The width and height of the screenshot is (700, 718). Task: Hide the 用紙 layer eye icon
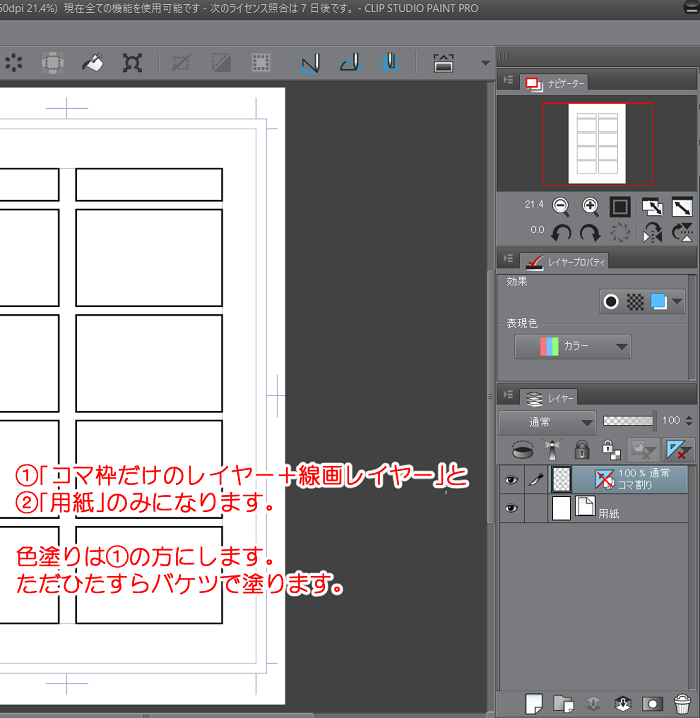511,508
